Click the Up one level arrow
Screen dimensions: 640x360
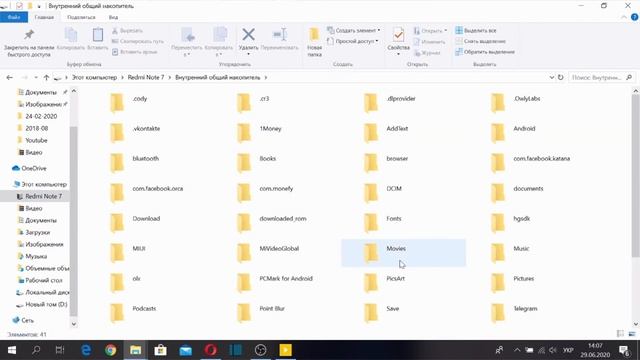tap(46, 78)
